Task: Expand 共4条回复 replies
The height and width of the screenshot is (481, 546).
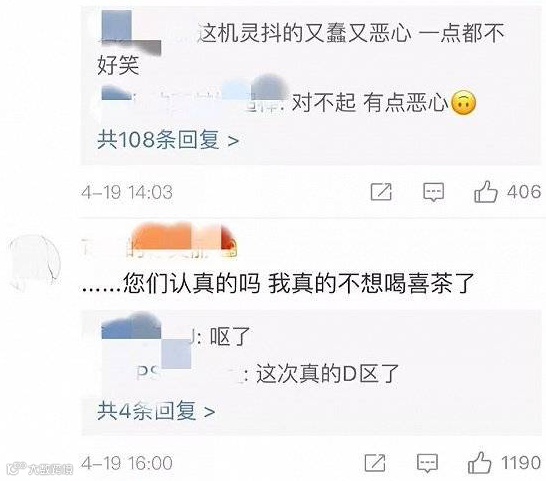Action: pos(156,411)
